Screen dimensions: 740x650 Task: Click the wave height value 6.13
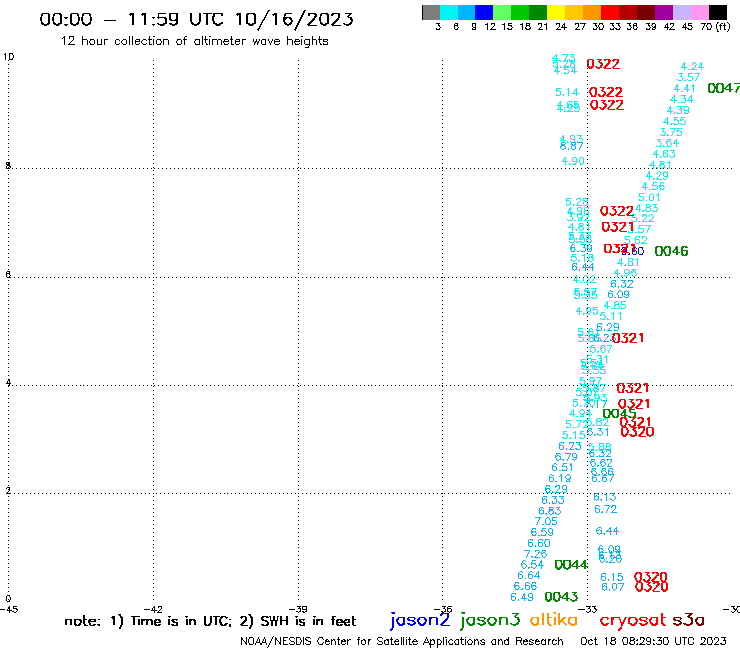click(x=605, y=498)
